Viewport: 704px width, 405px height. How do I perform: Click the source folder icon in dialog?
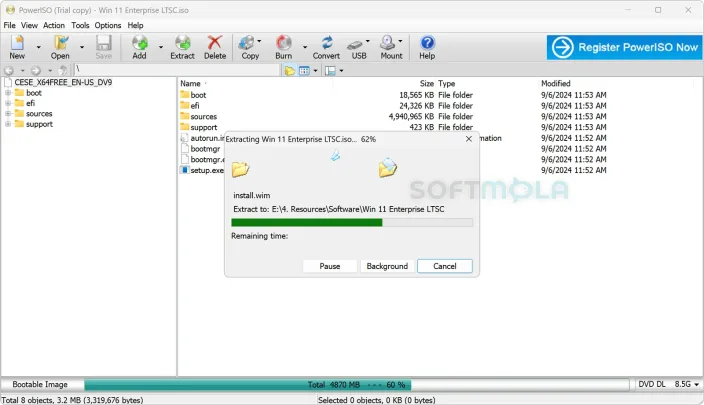(x=240, y=170)
